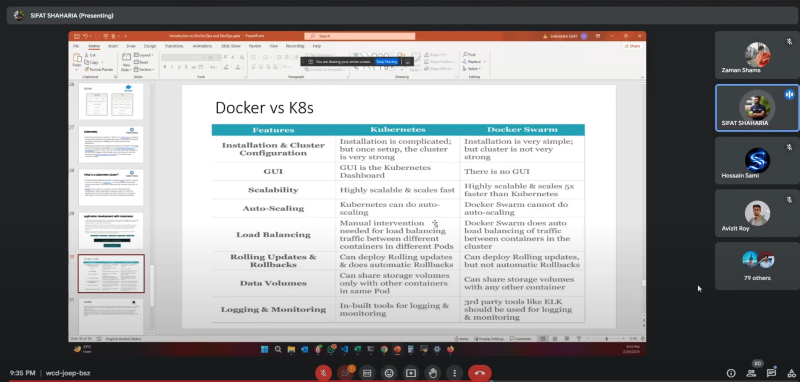Switch to the Review ribbon tab
Viewport: 800px width, 382px height.
pyautogui.click(x=255, y=46)
